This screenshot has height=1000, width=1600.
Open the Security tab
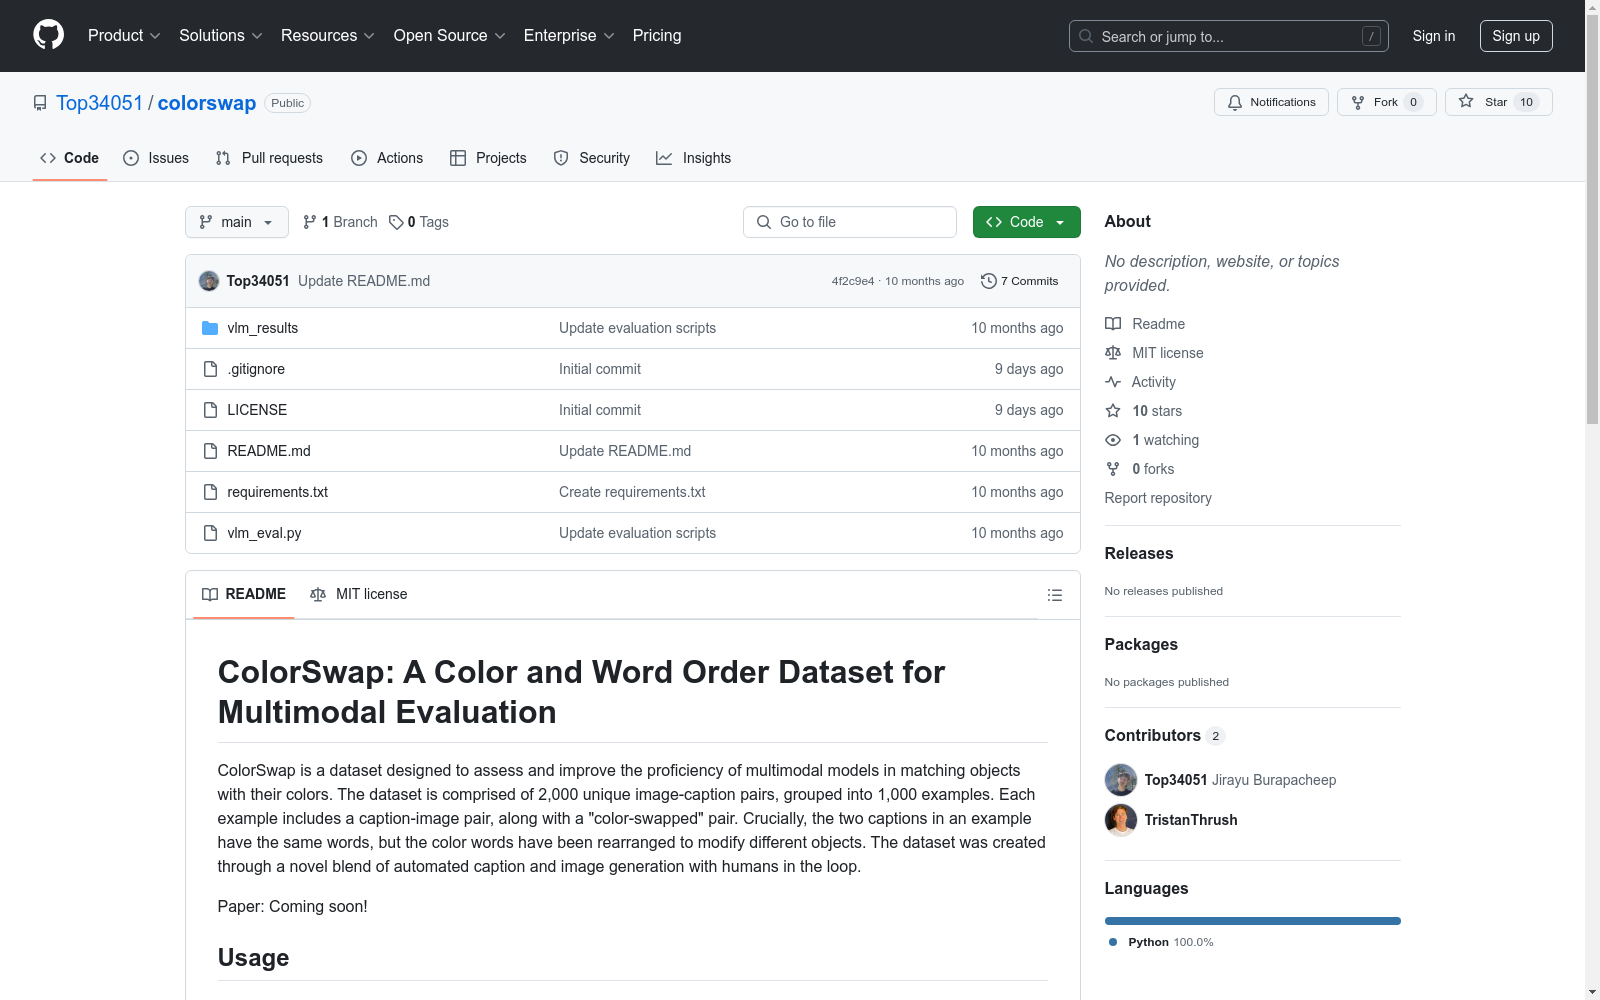point(592,158)
